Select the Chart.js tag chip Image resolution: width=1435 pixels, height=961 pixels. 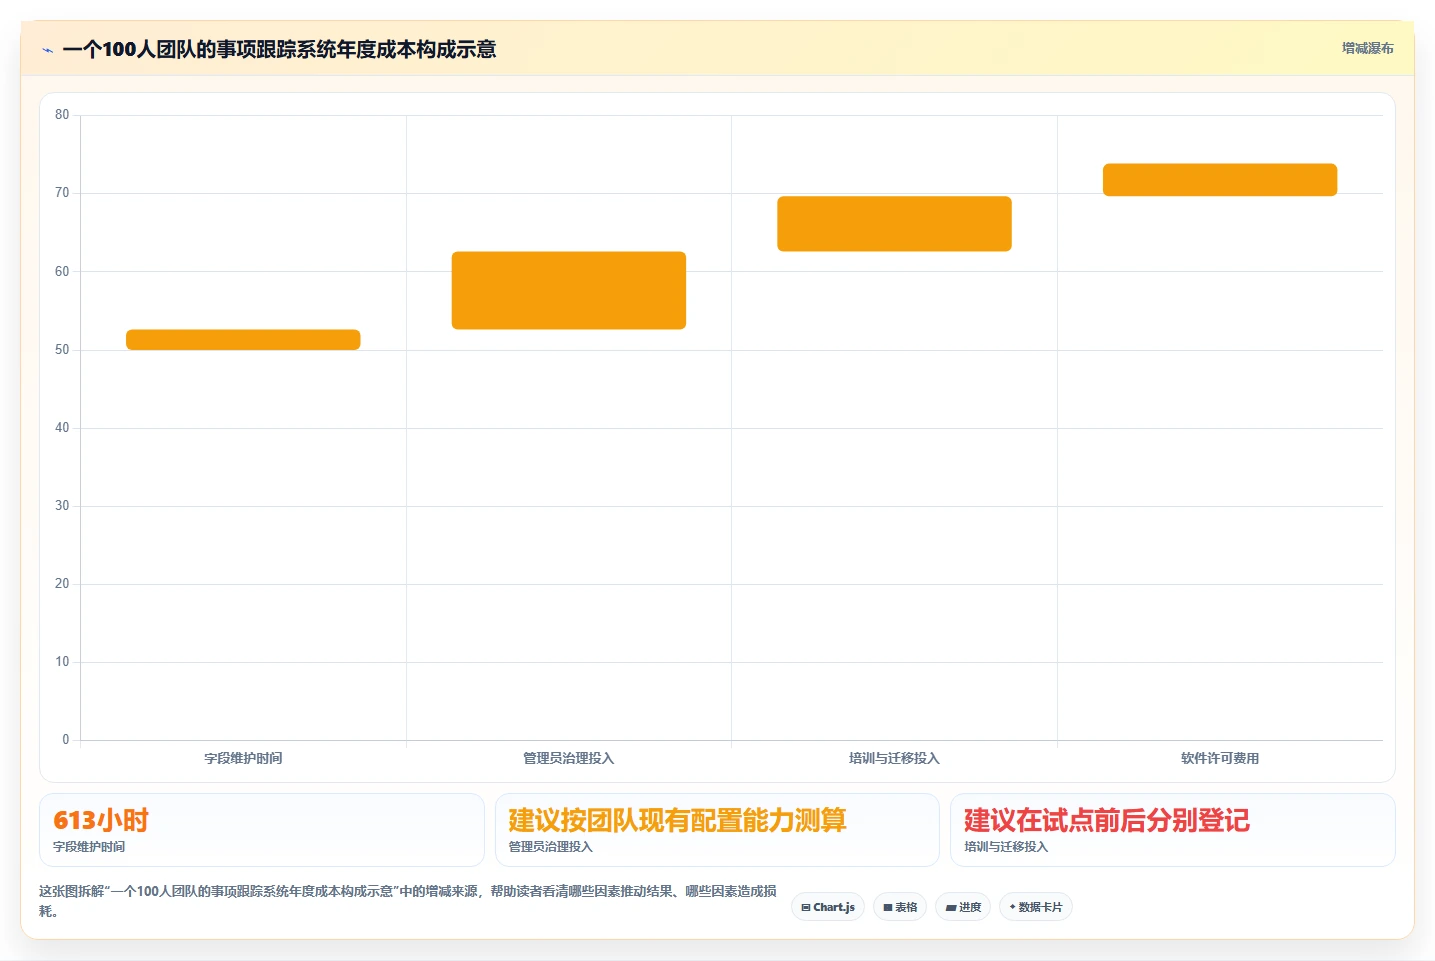tap(828, 907)
